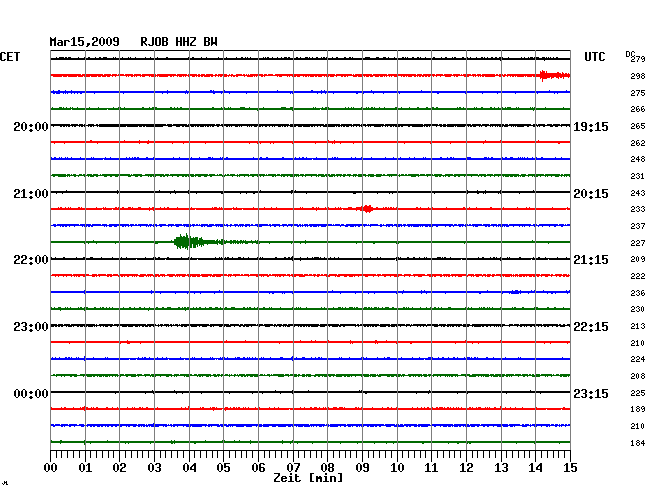
Task: Click the DC value 230
Action: click(x=638, y=309)
